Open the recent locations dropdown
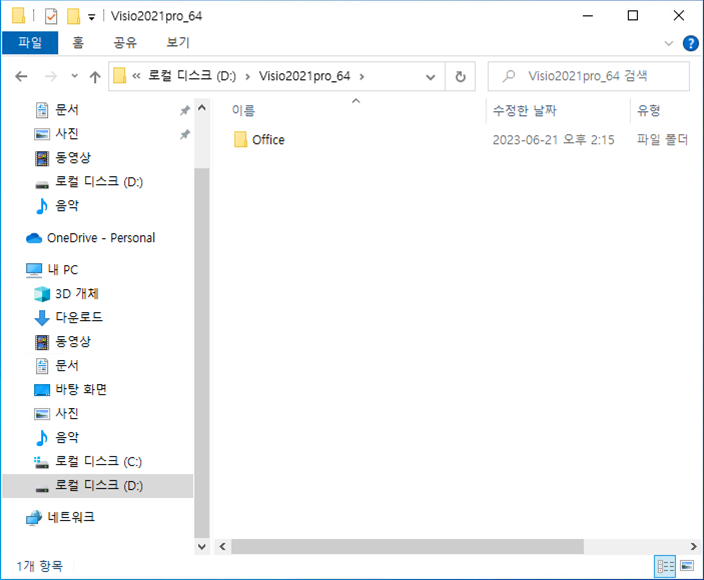 tap(75, 76)
